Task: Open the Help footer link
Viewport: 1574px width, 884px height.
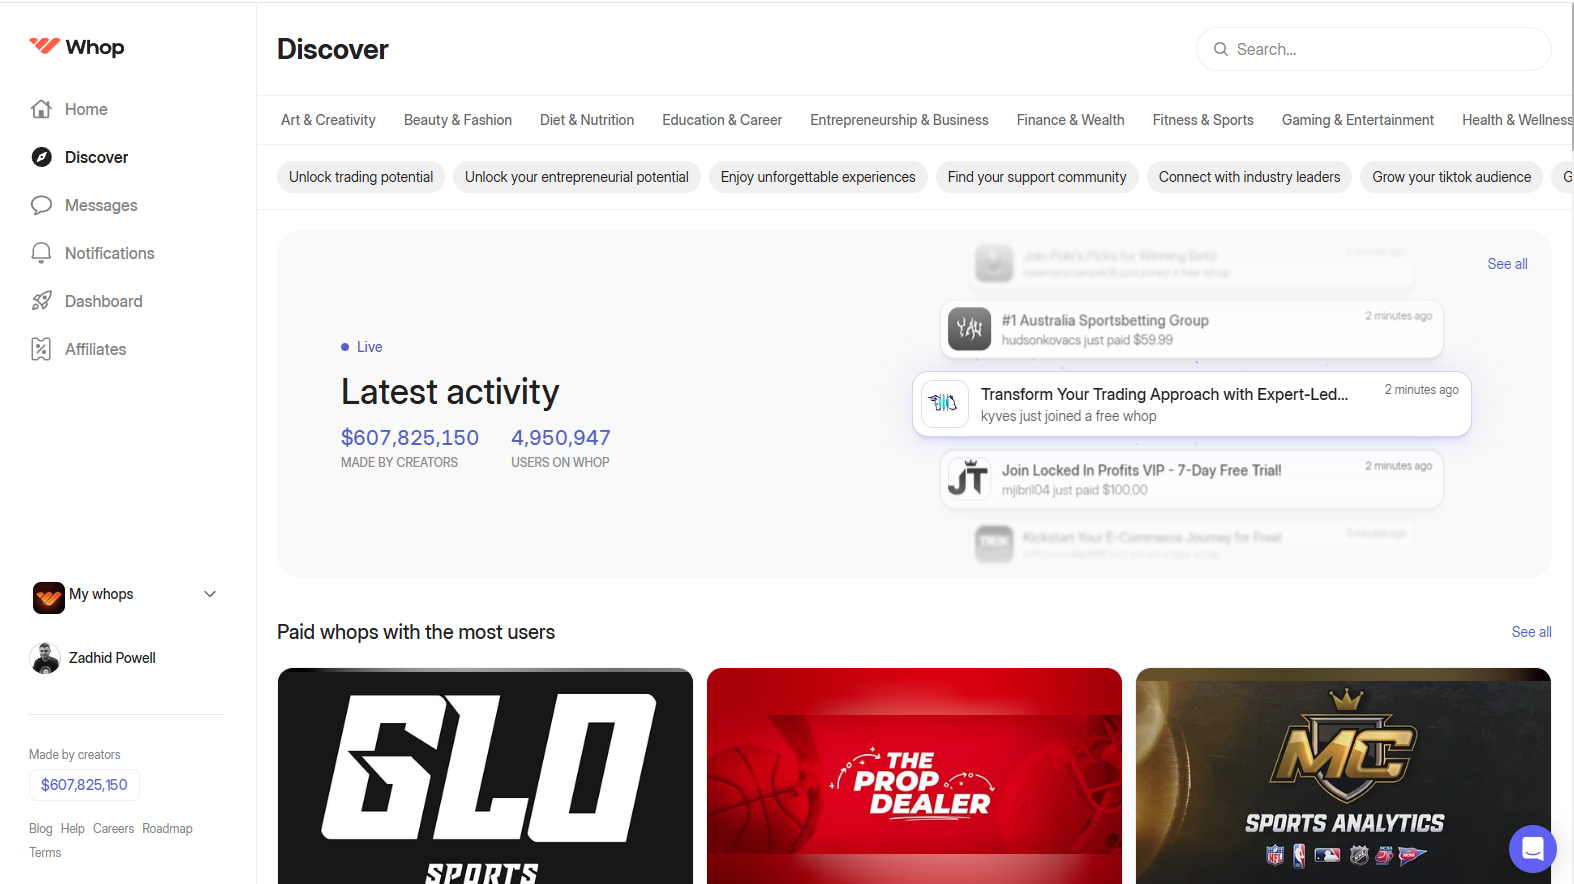Action: pos(73,828)
